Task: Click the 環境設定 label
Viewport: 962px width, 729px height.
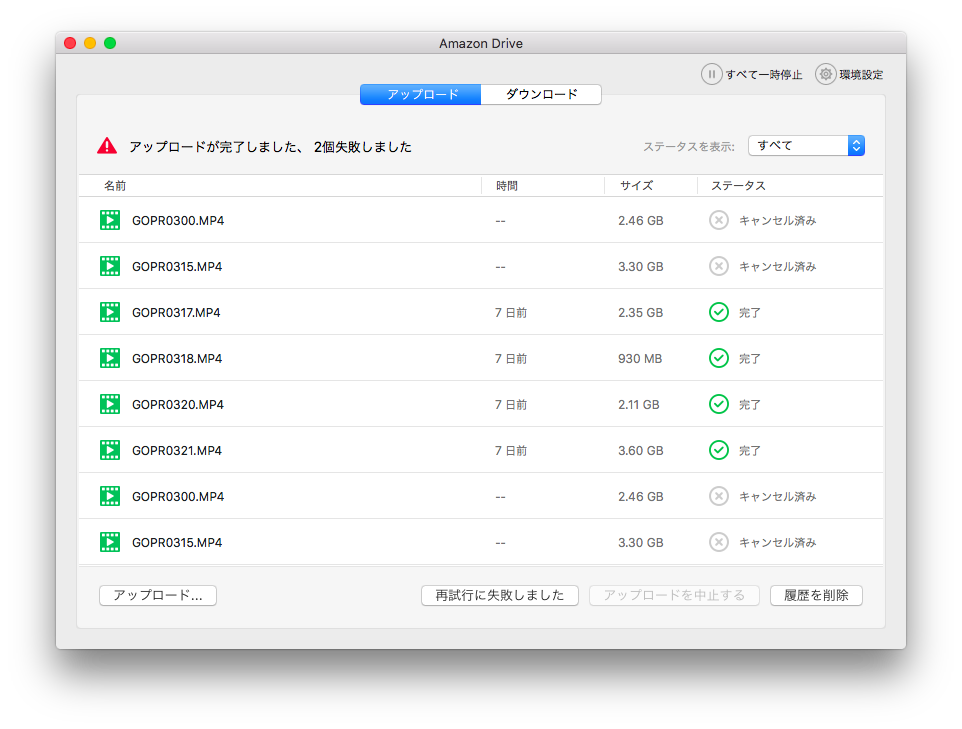Action: 861,75
